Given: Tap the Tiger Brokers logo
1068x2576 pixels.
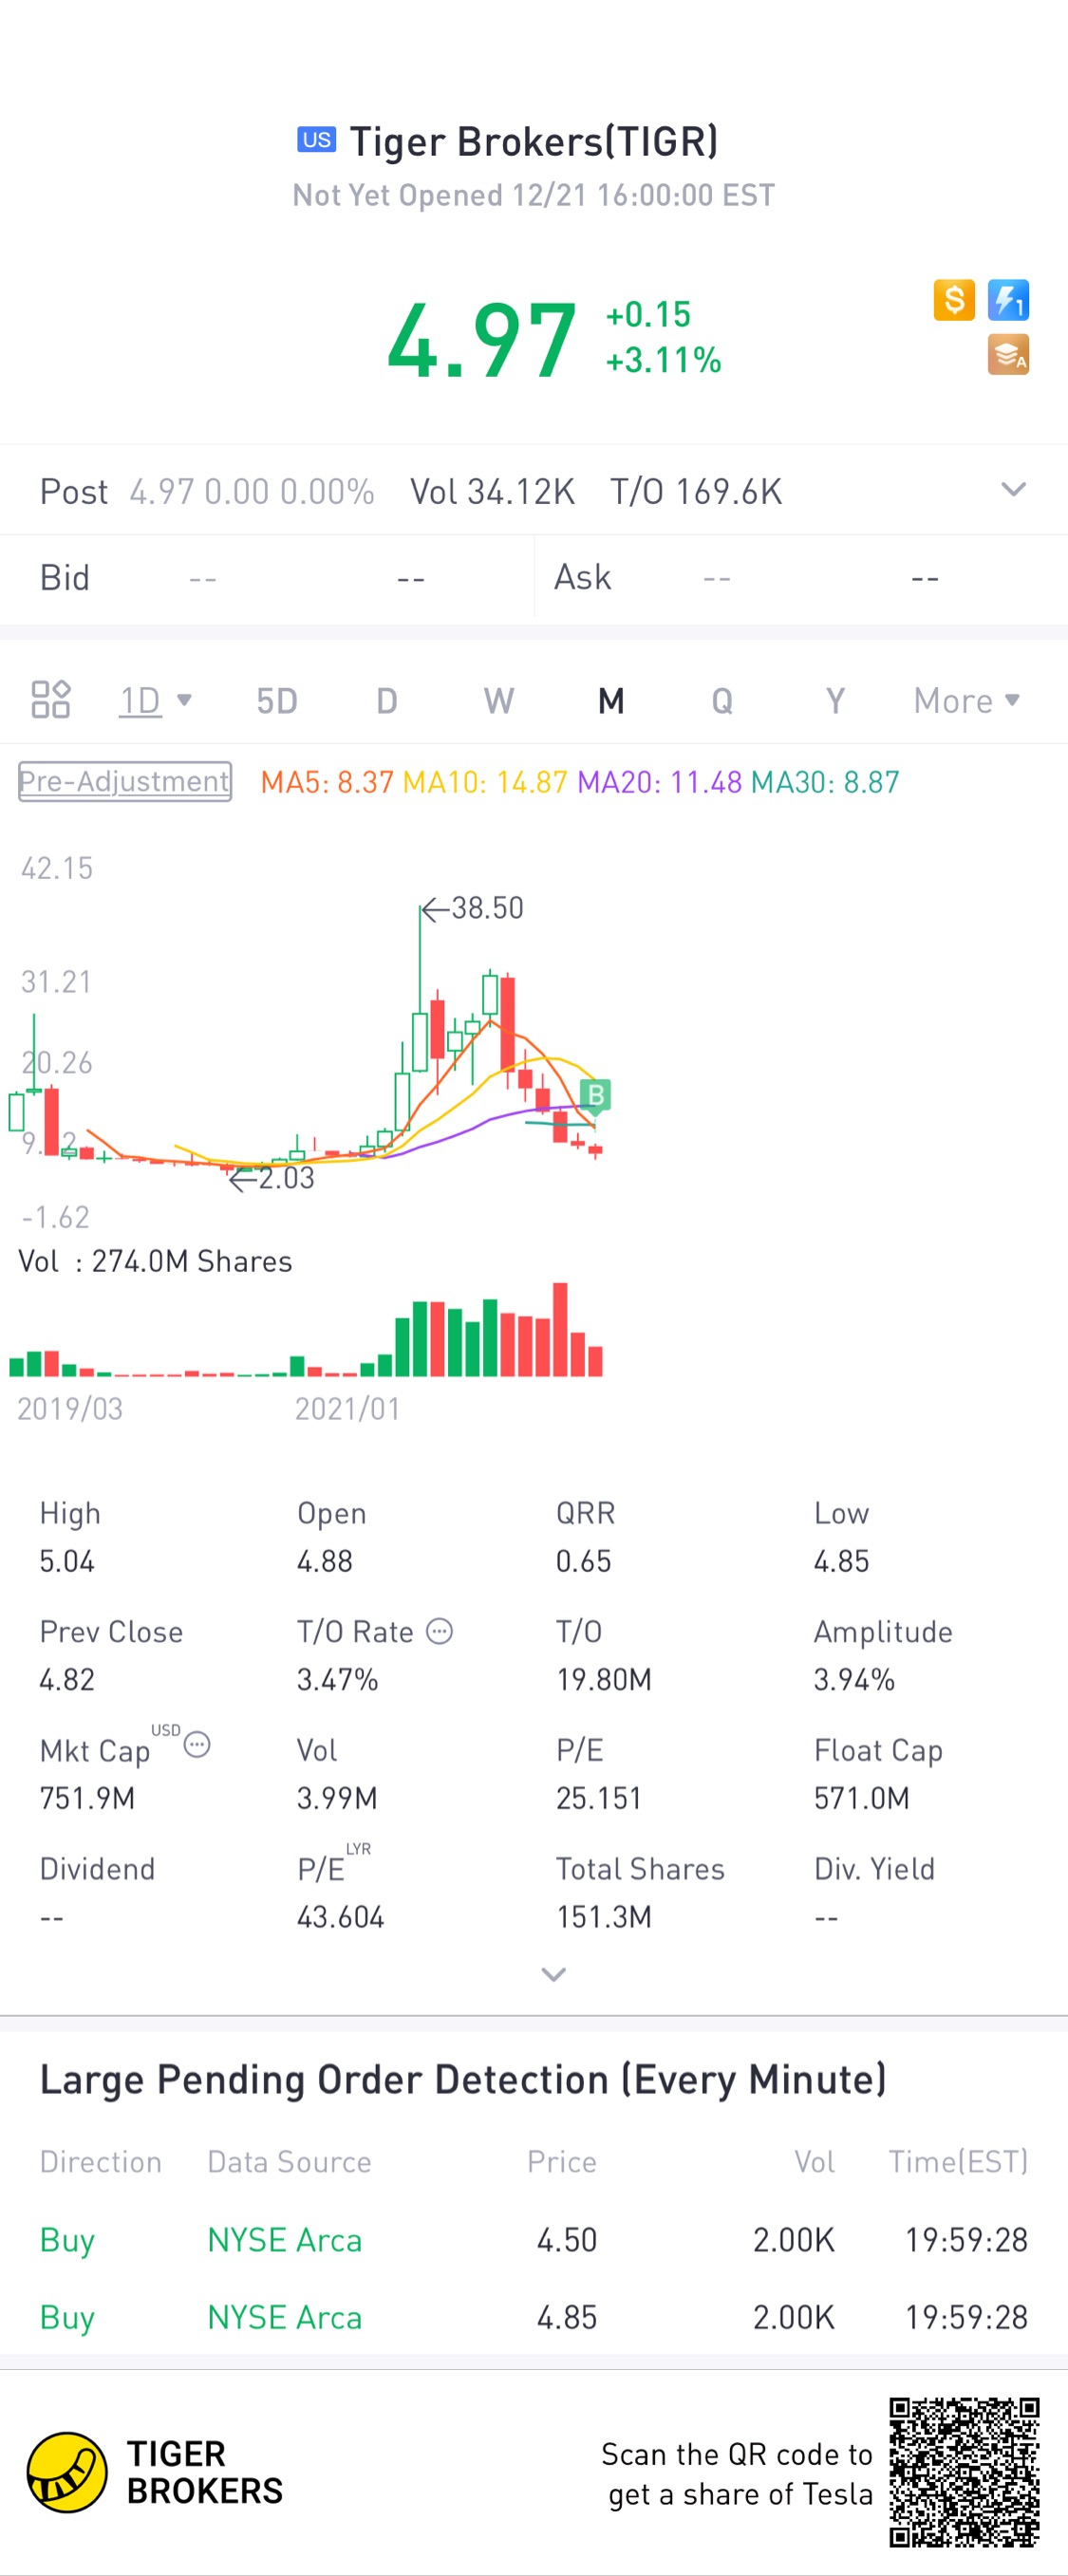Looking at the screenshot, I should point(67,2472).
